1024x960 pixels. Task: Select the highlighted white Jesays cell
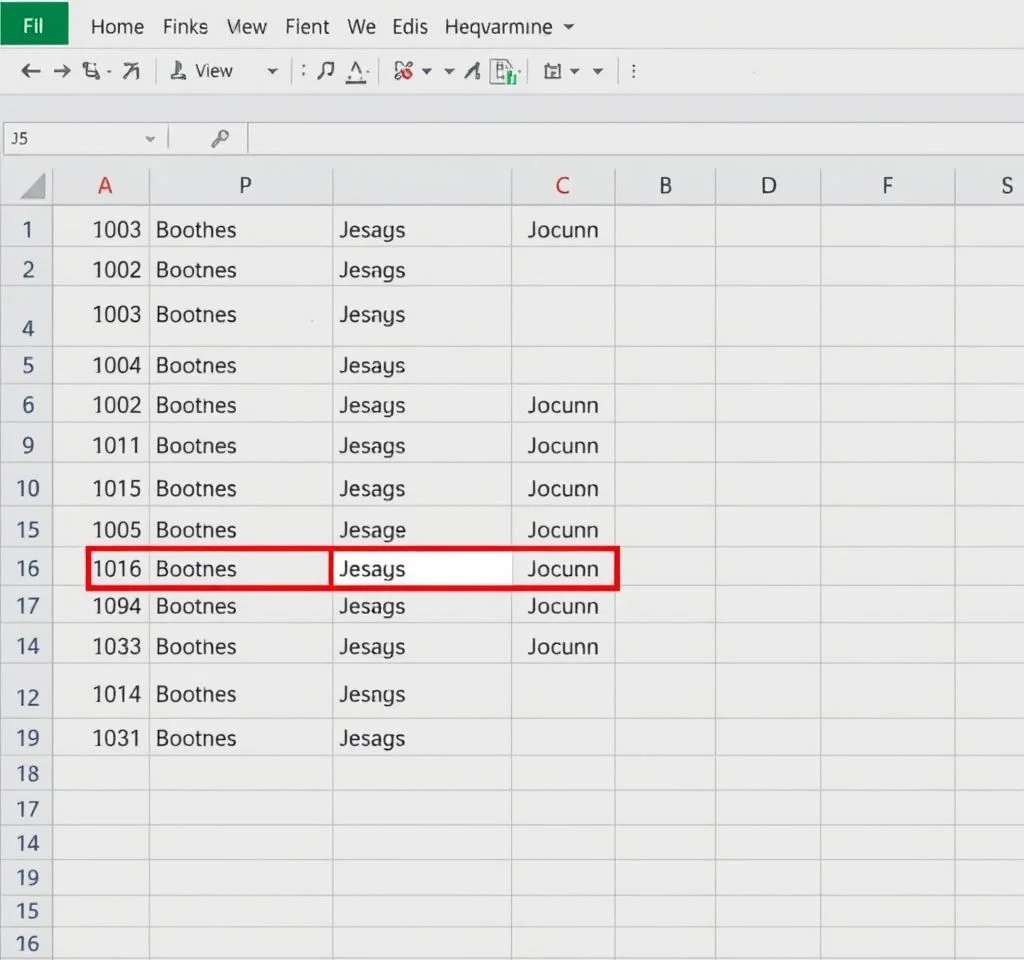(x=421, y=568)
